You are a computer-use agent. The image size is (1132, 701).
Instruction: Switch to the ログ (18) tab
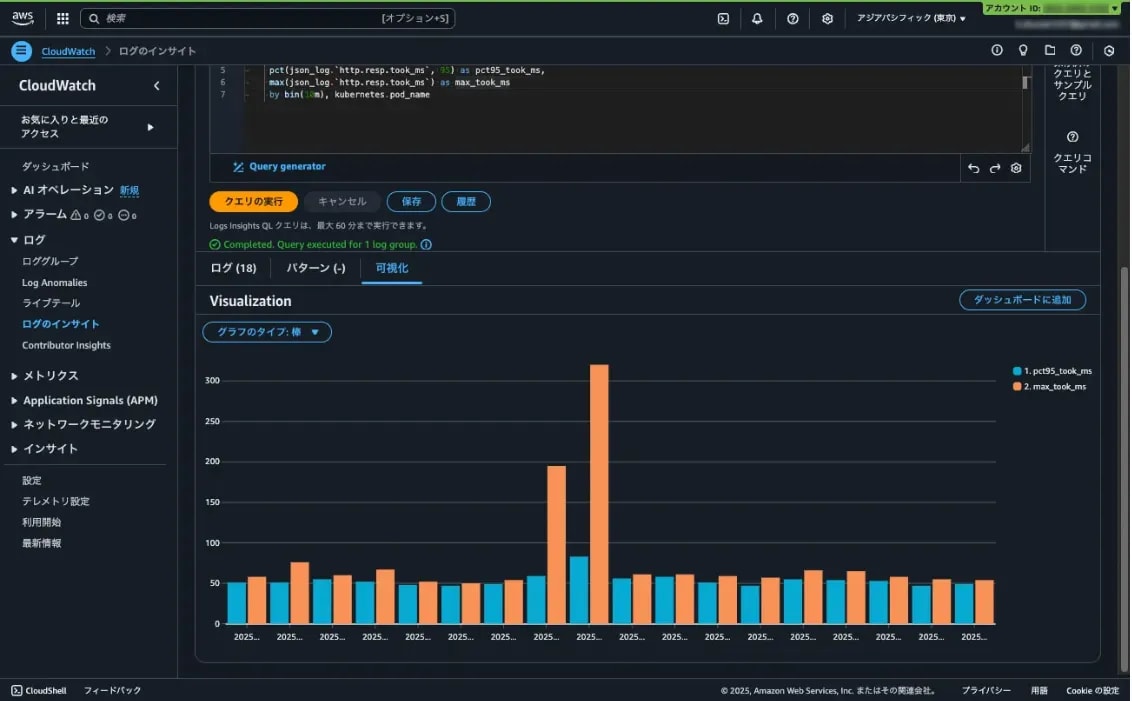233,268
